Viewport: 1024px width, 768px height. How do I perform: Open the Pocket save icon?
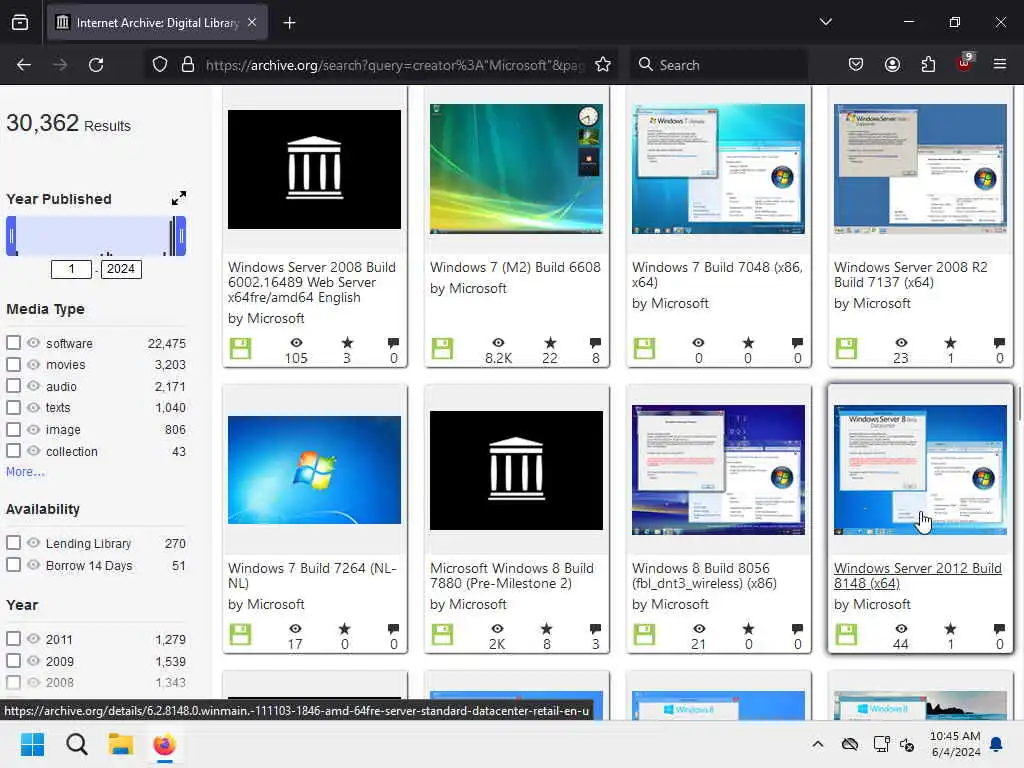point(856,64)
